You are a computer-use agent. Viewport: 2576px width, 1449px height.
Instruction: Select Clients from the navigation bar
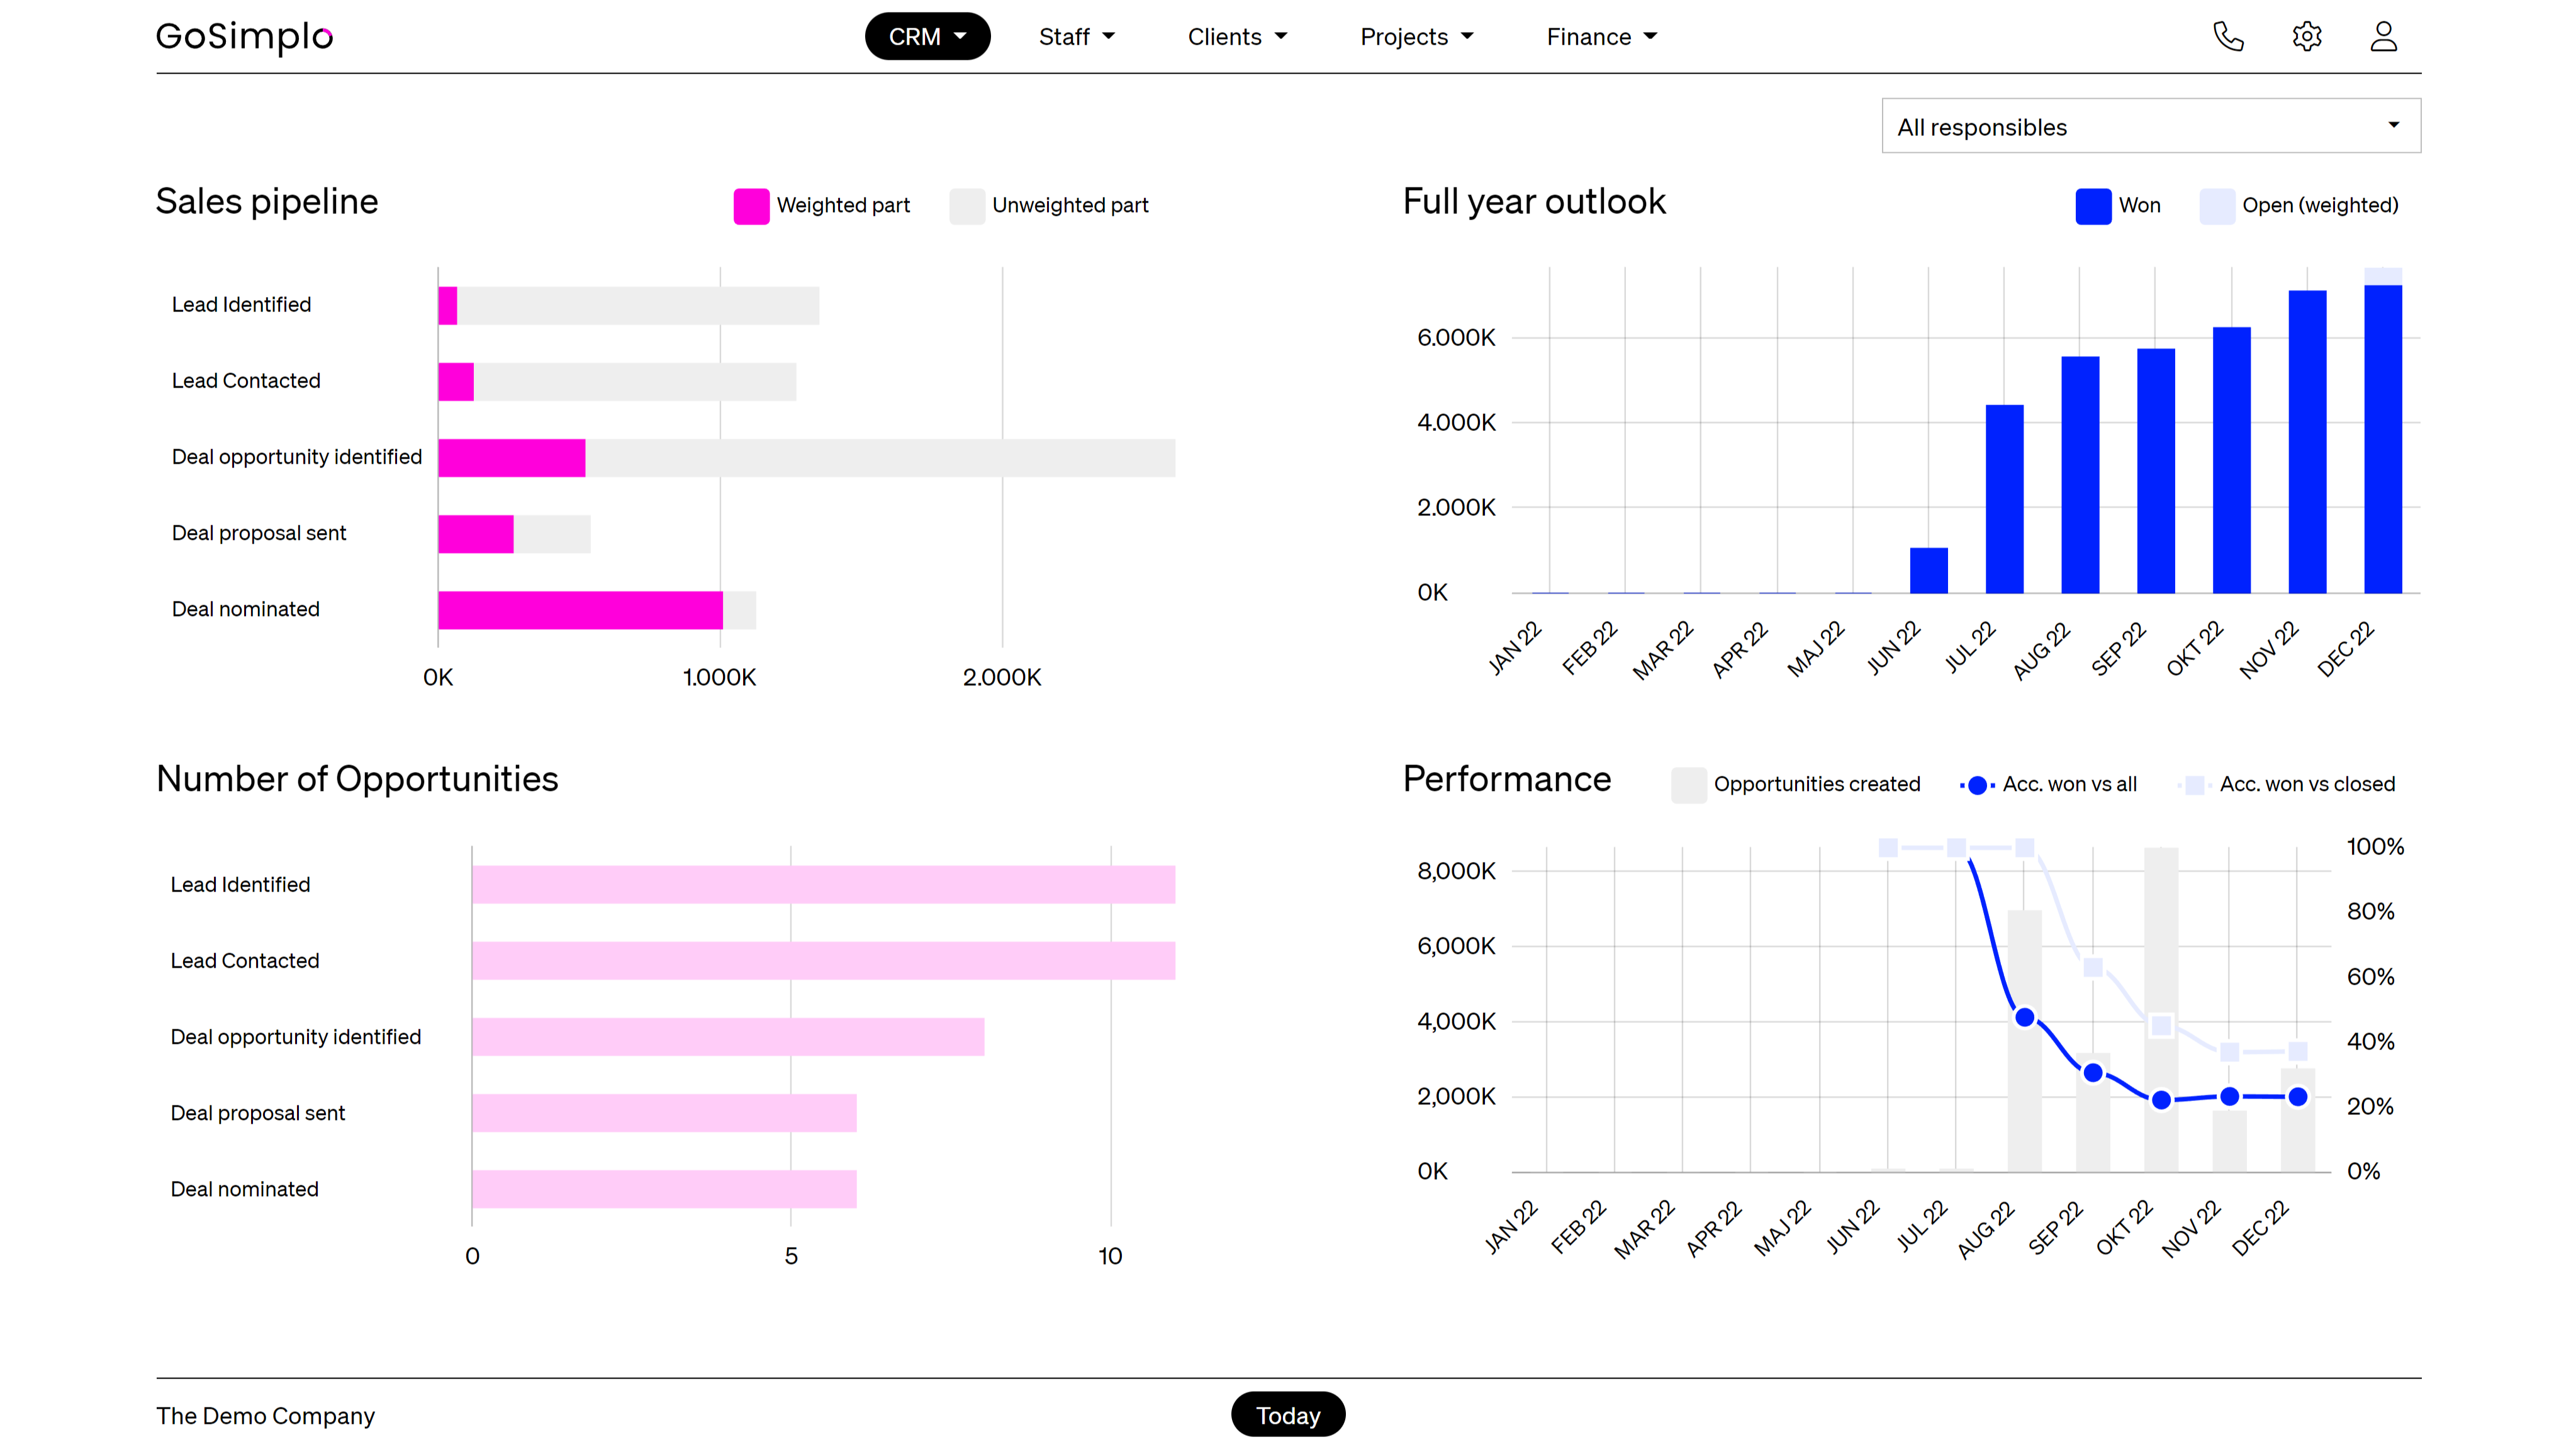click(1237, 36)
